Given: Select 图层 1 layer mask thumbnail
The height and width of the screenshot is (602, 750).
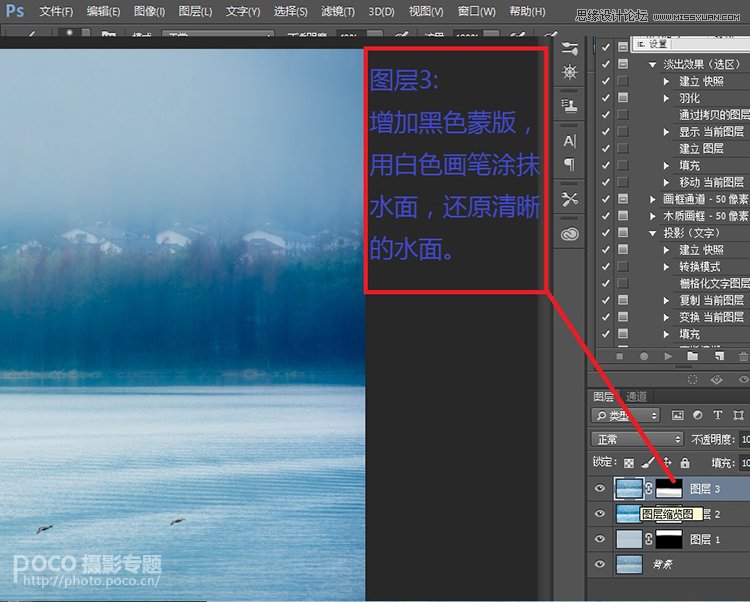Looking at the screenshot, I should coord(669,539).
